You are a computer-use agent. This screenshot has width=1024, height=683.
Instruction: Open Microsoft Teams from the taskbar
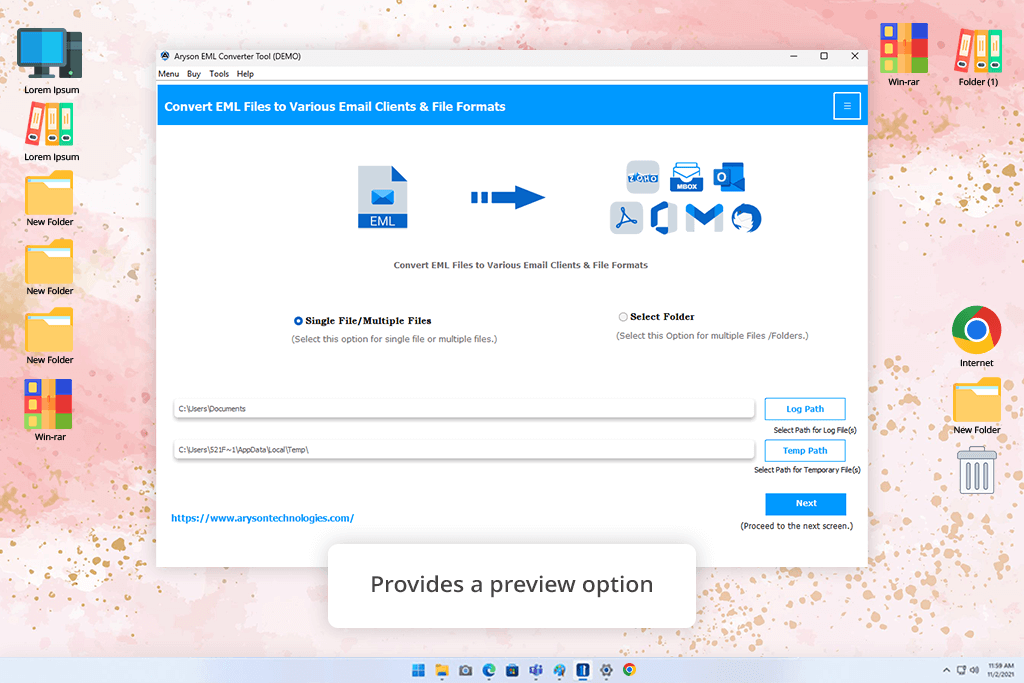click(x=536, y=670)
